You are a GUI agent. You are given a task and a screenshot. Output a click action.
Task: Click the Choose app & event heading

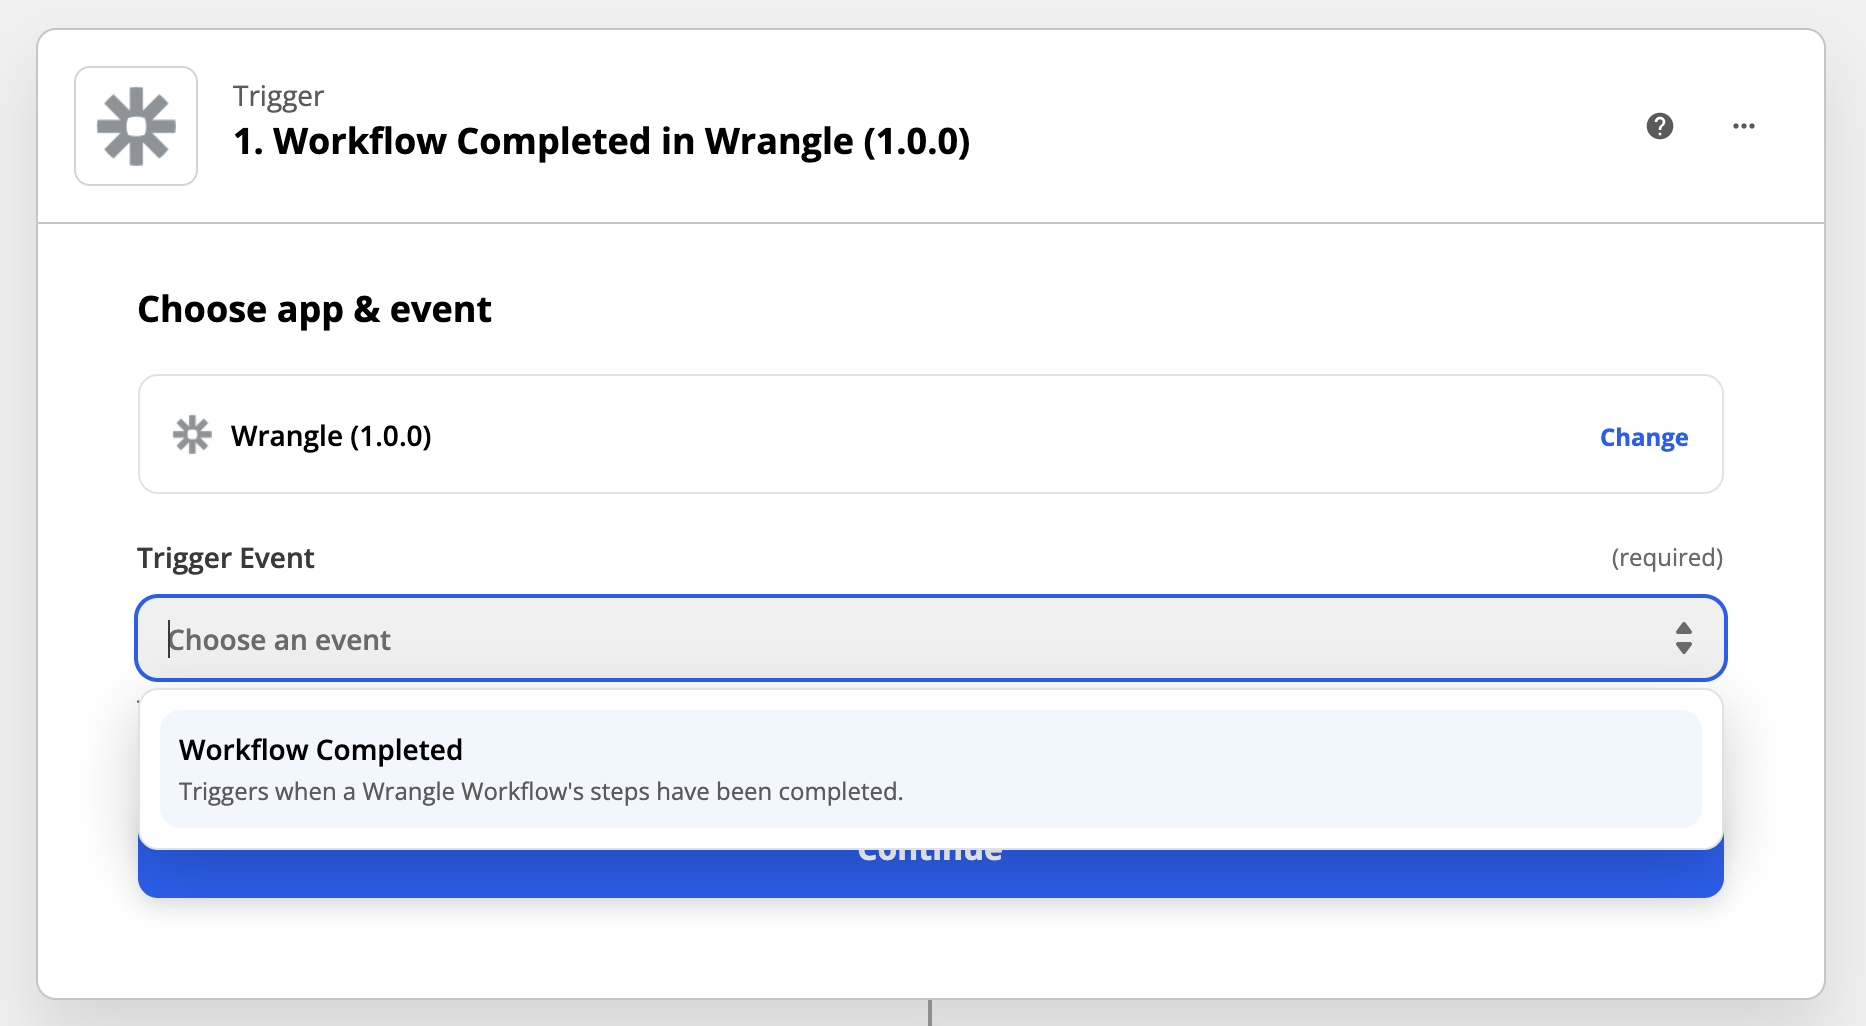tap(314, 310)
